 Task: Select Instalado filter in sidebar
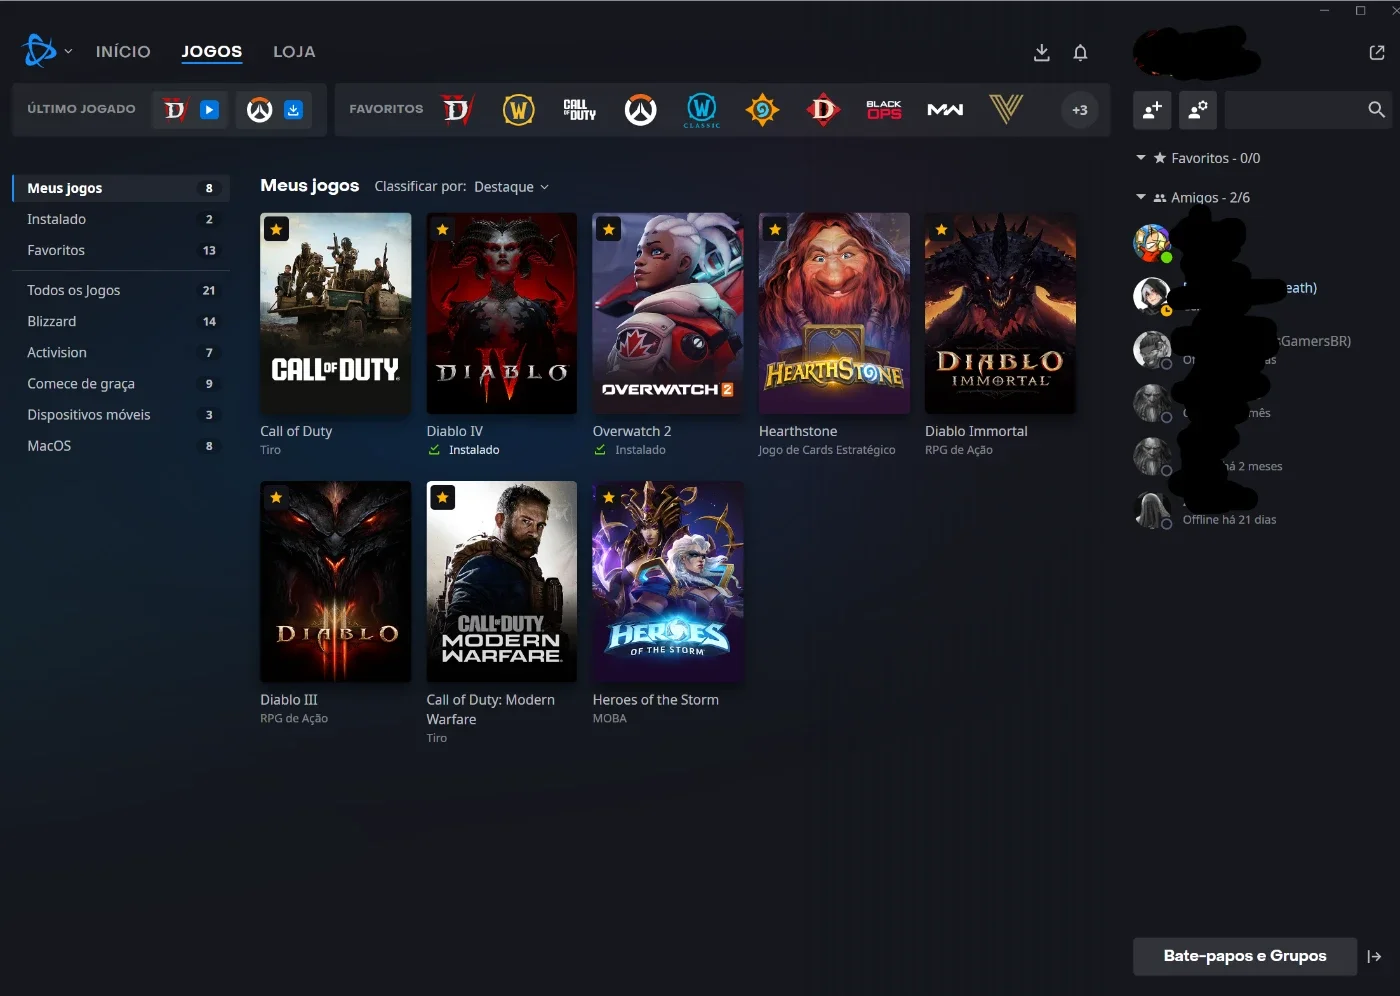(121, 219)
